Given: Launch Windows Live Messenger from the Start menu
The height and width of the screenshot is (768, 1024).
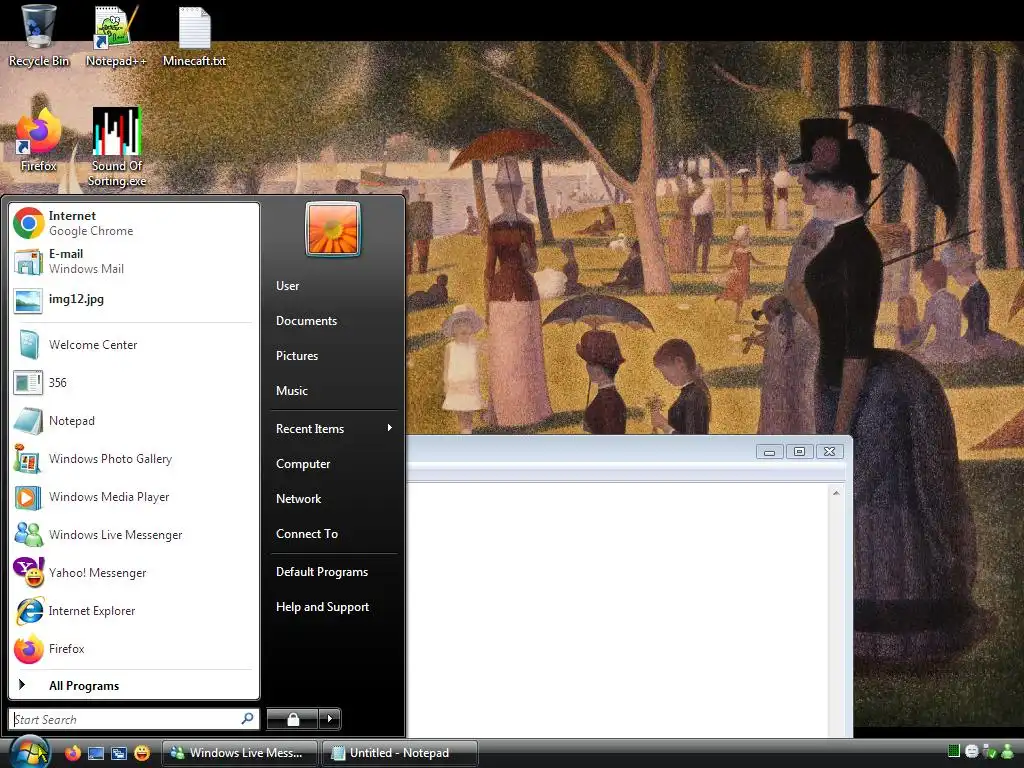Looking at the screenshot, I should (x=133, y=535).
